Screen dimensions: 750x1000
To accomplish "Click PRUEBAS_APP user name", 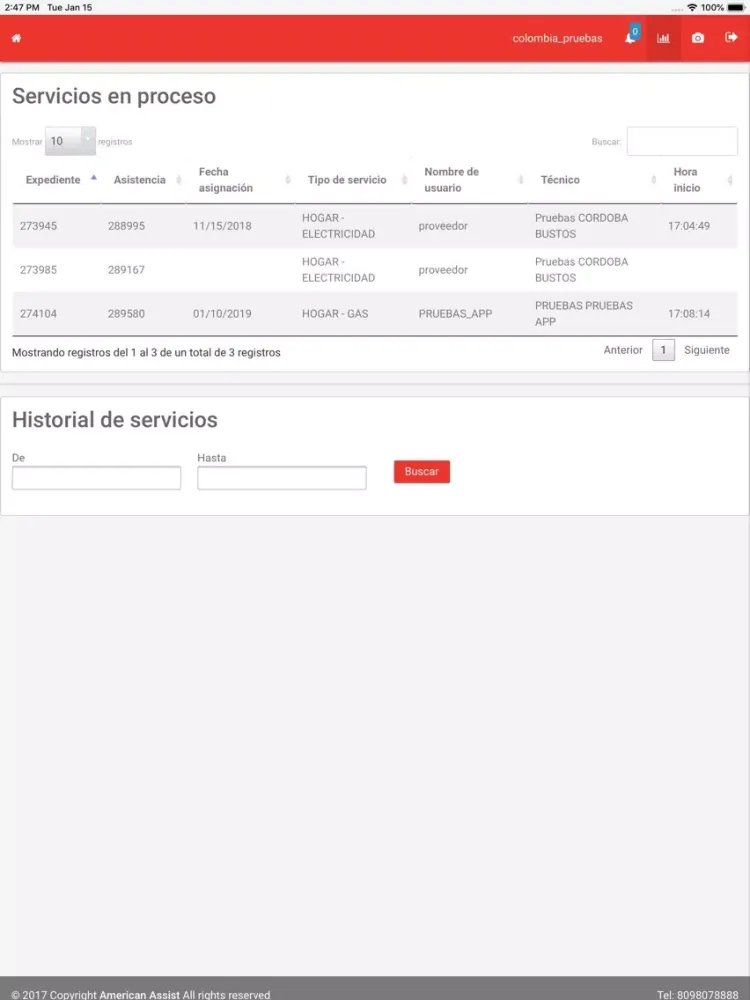I will tap(455, 314).
